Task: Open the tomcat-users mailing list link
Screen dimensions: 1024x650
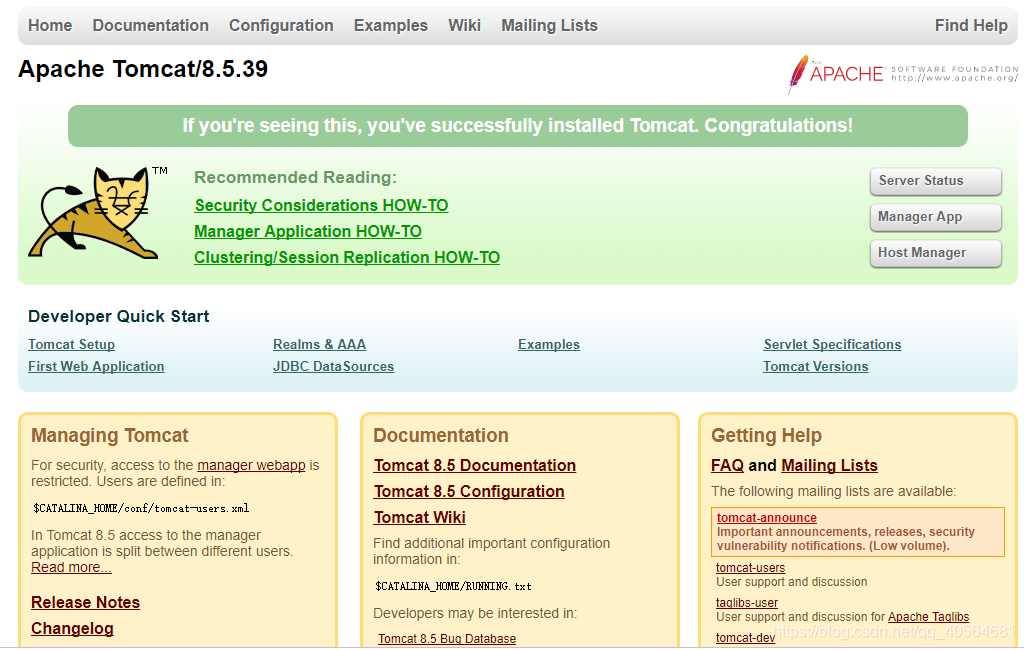Action: [750, 568]
